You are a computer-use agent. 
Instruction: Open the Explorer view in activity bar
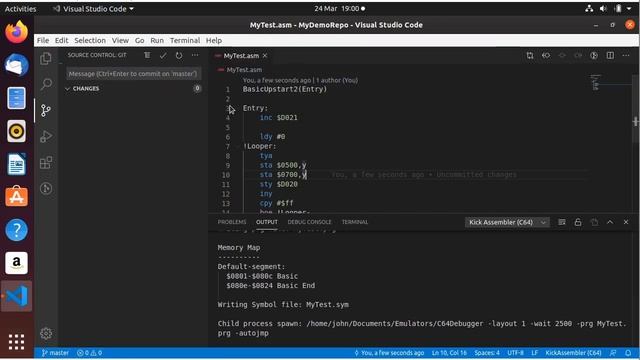click(46, 58)
